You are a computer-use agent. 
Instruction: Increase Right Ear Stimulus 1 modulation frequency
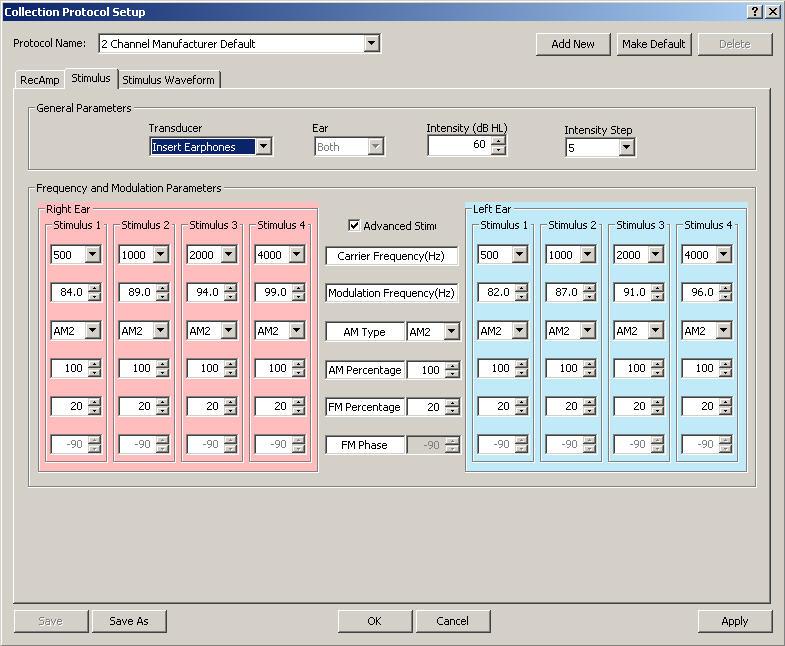[94, 289]
